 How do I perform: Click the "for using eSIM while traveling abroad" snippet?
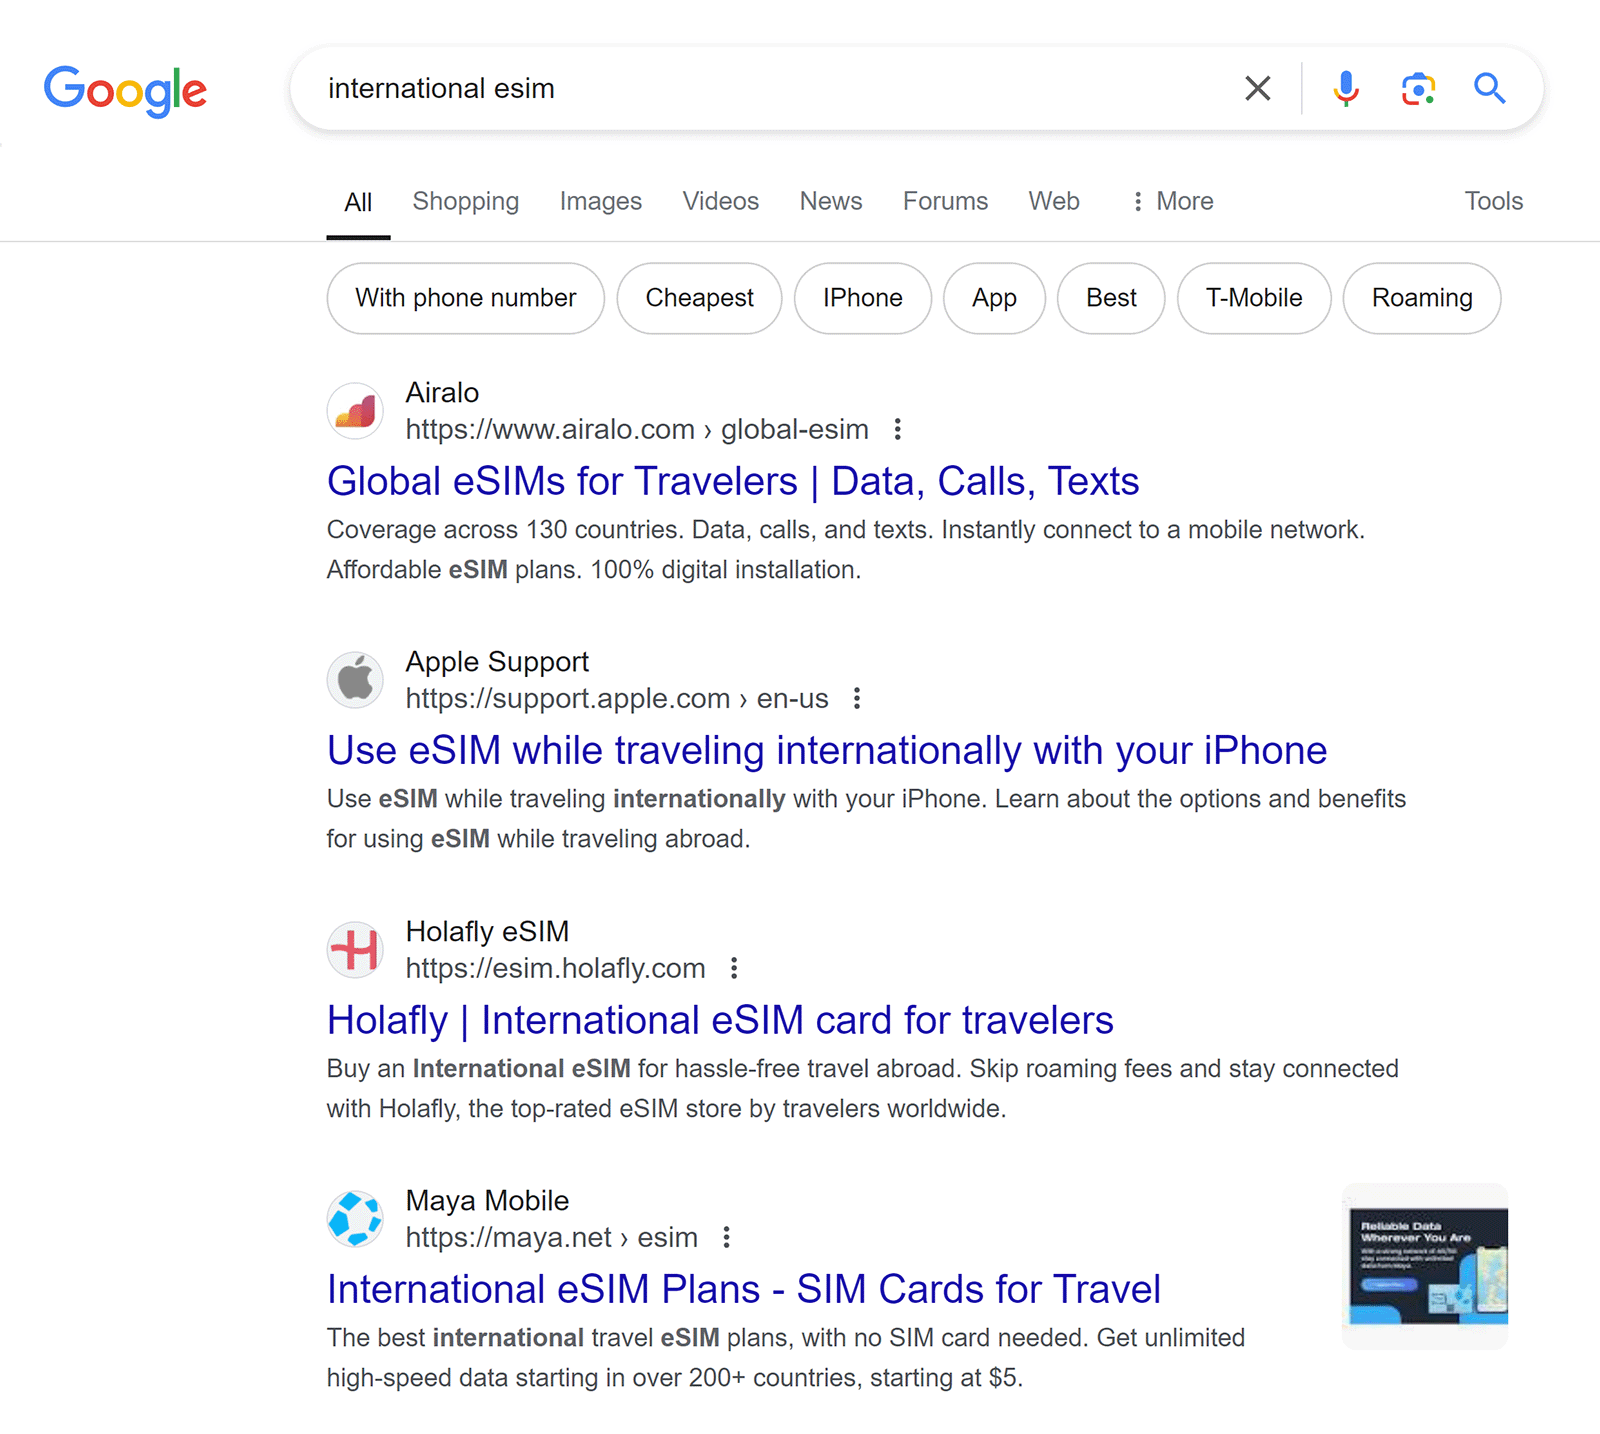click(538, 838)
